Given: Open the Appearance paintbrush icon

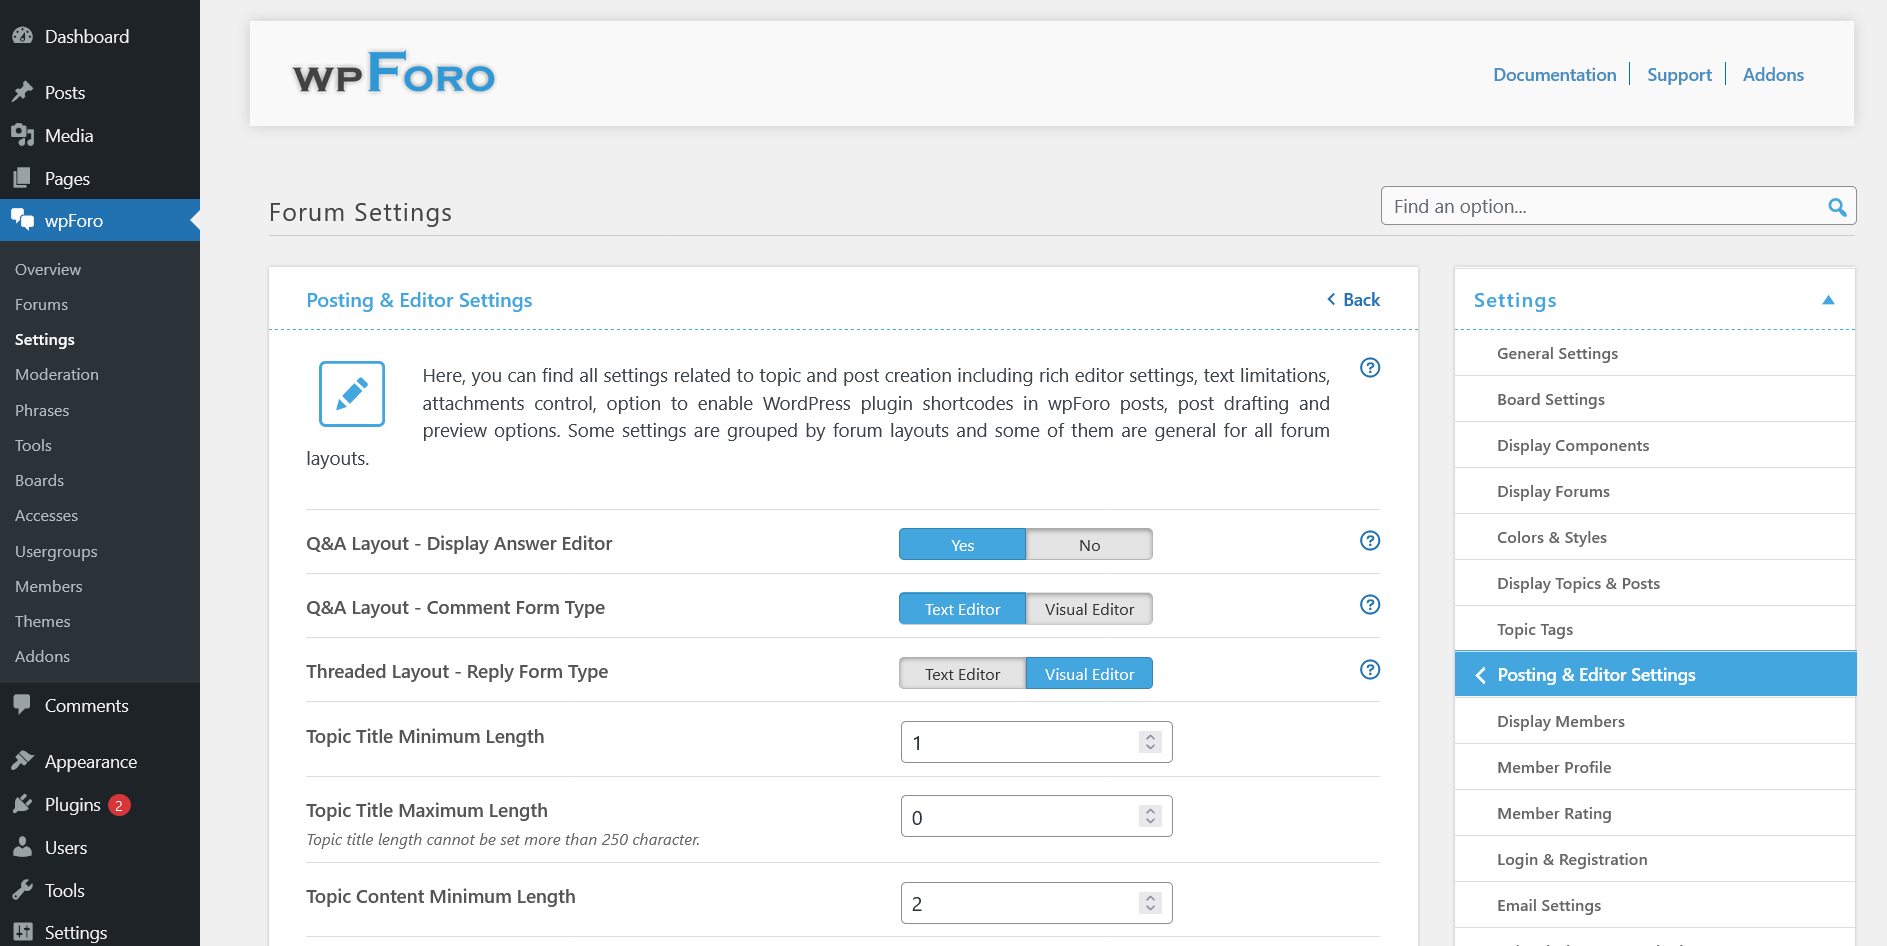Looking at the screenshot, I should (x=22, y=761).
